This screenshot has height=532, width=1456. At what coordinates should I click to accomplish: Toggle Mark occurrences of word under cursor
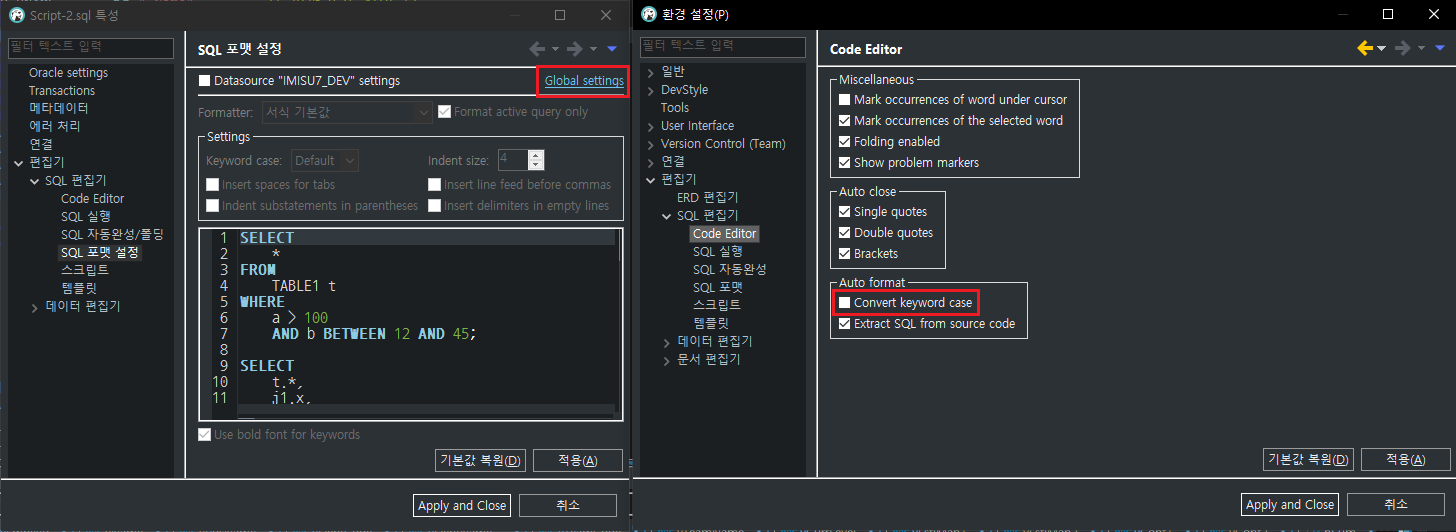[x=845, y=100]
